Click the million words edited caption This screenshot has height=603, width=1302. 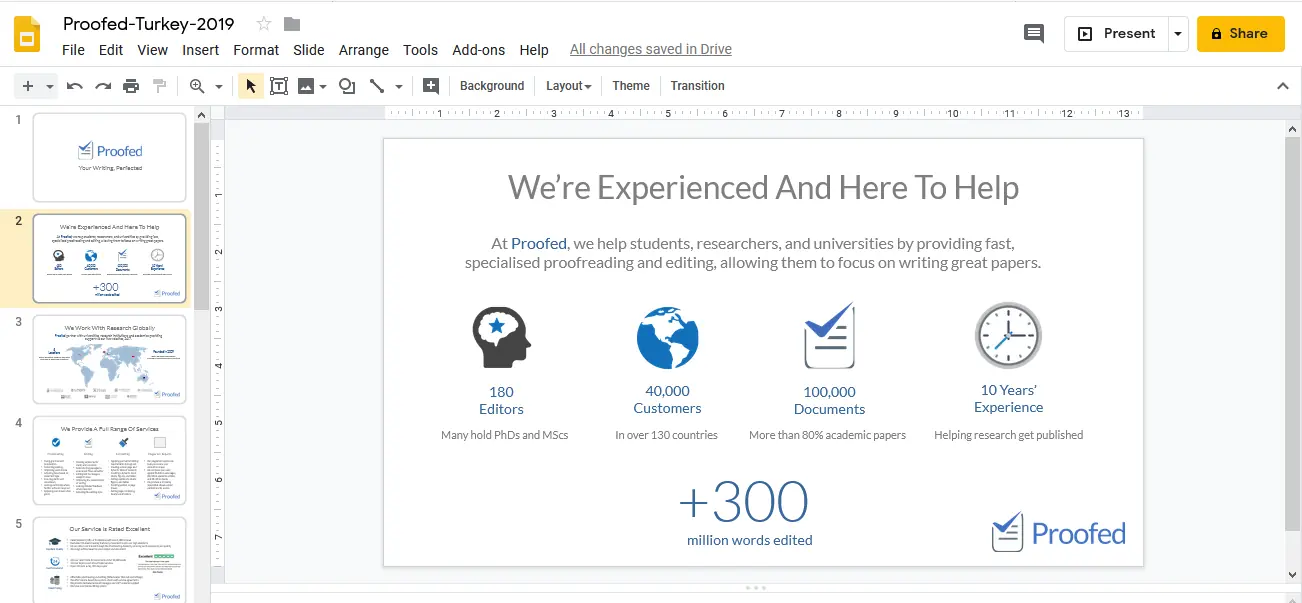click(x=749, y=540)
